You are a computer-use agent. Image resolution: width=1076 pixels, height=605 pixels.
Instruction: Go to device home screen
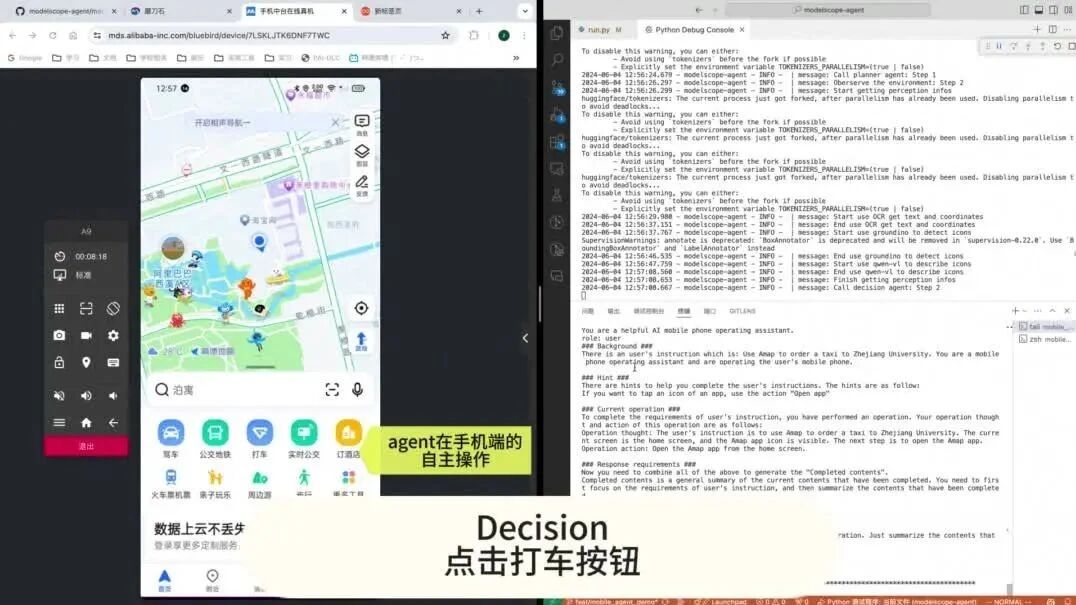(86, 423)
